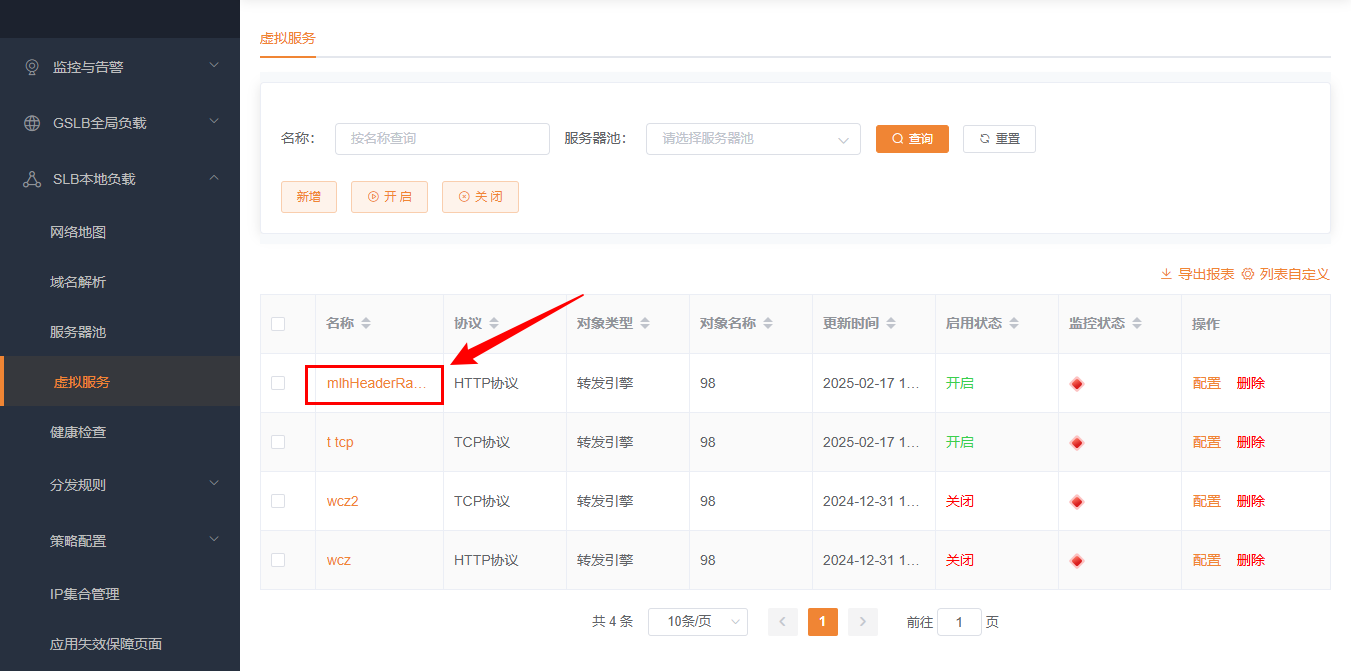This screenshot has width=1351, height=671.
Task: Click the 监控与告警 sidebar icon
Action: [x=32, y=67]
